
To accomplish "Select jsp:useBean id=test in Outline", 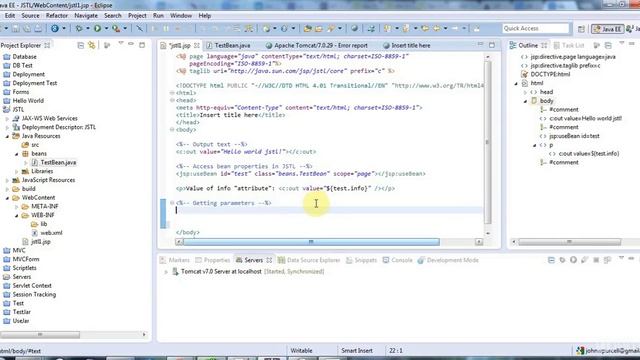I will pyautogui.click(x=574, y=136).
